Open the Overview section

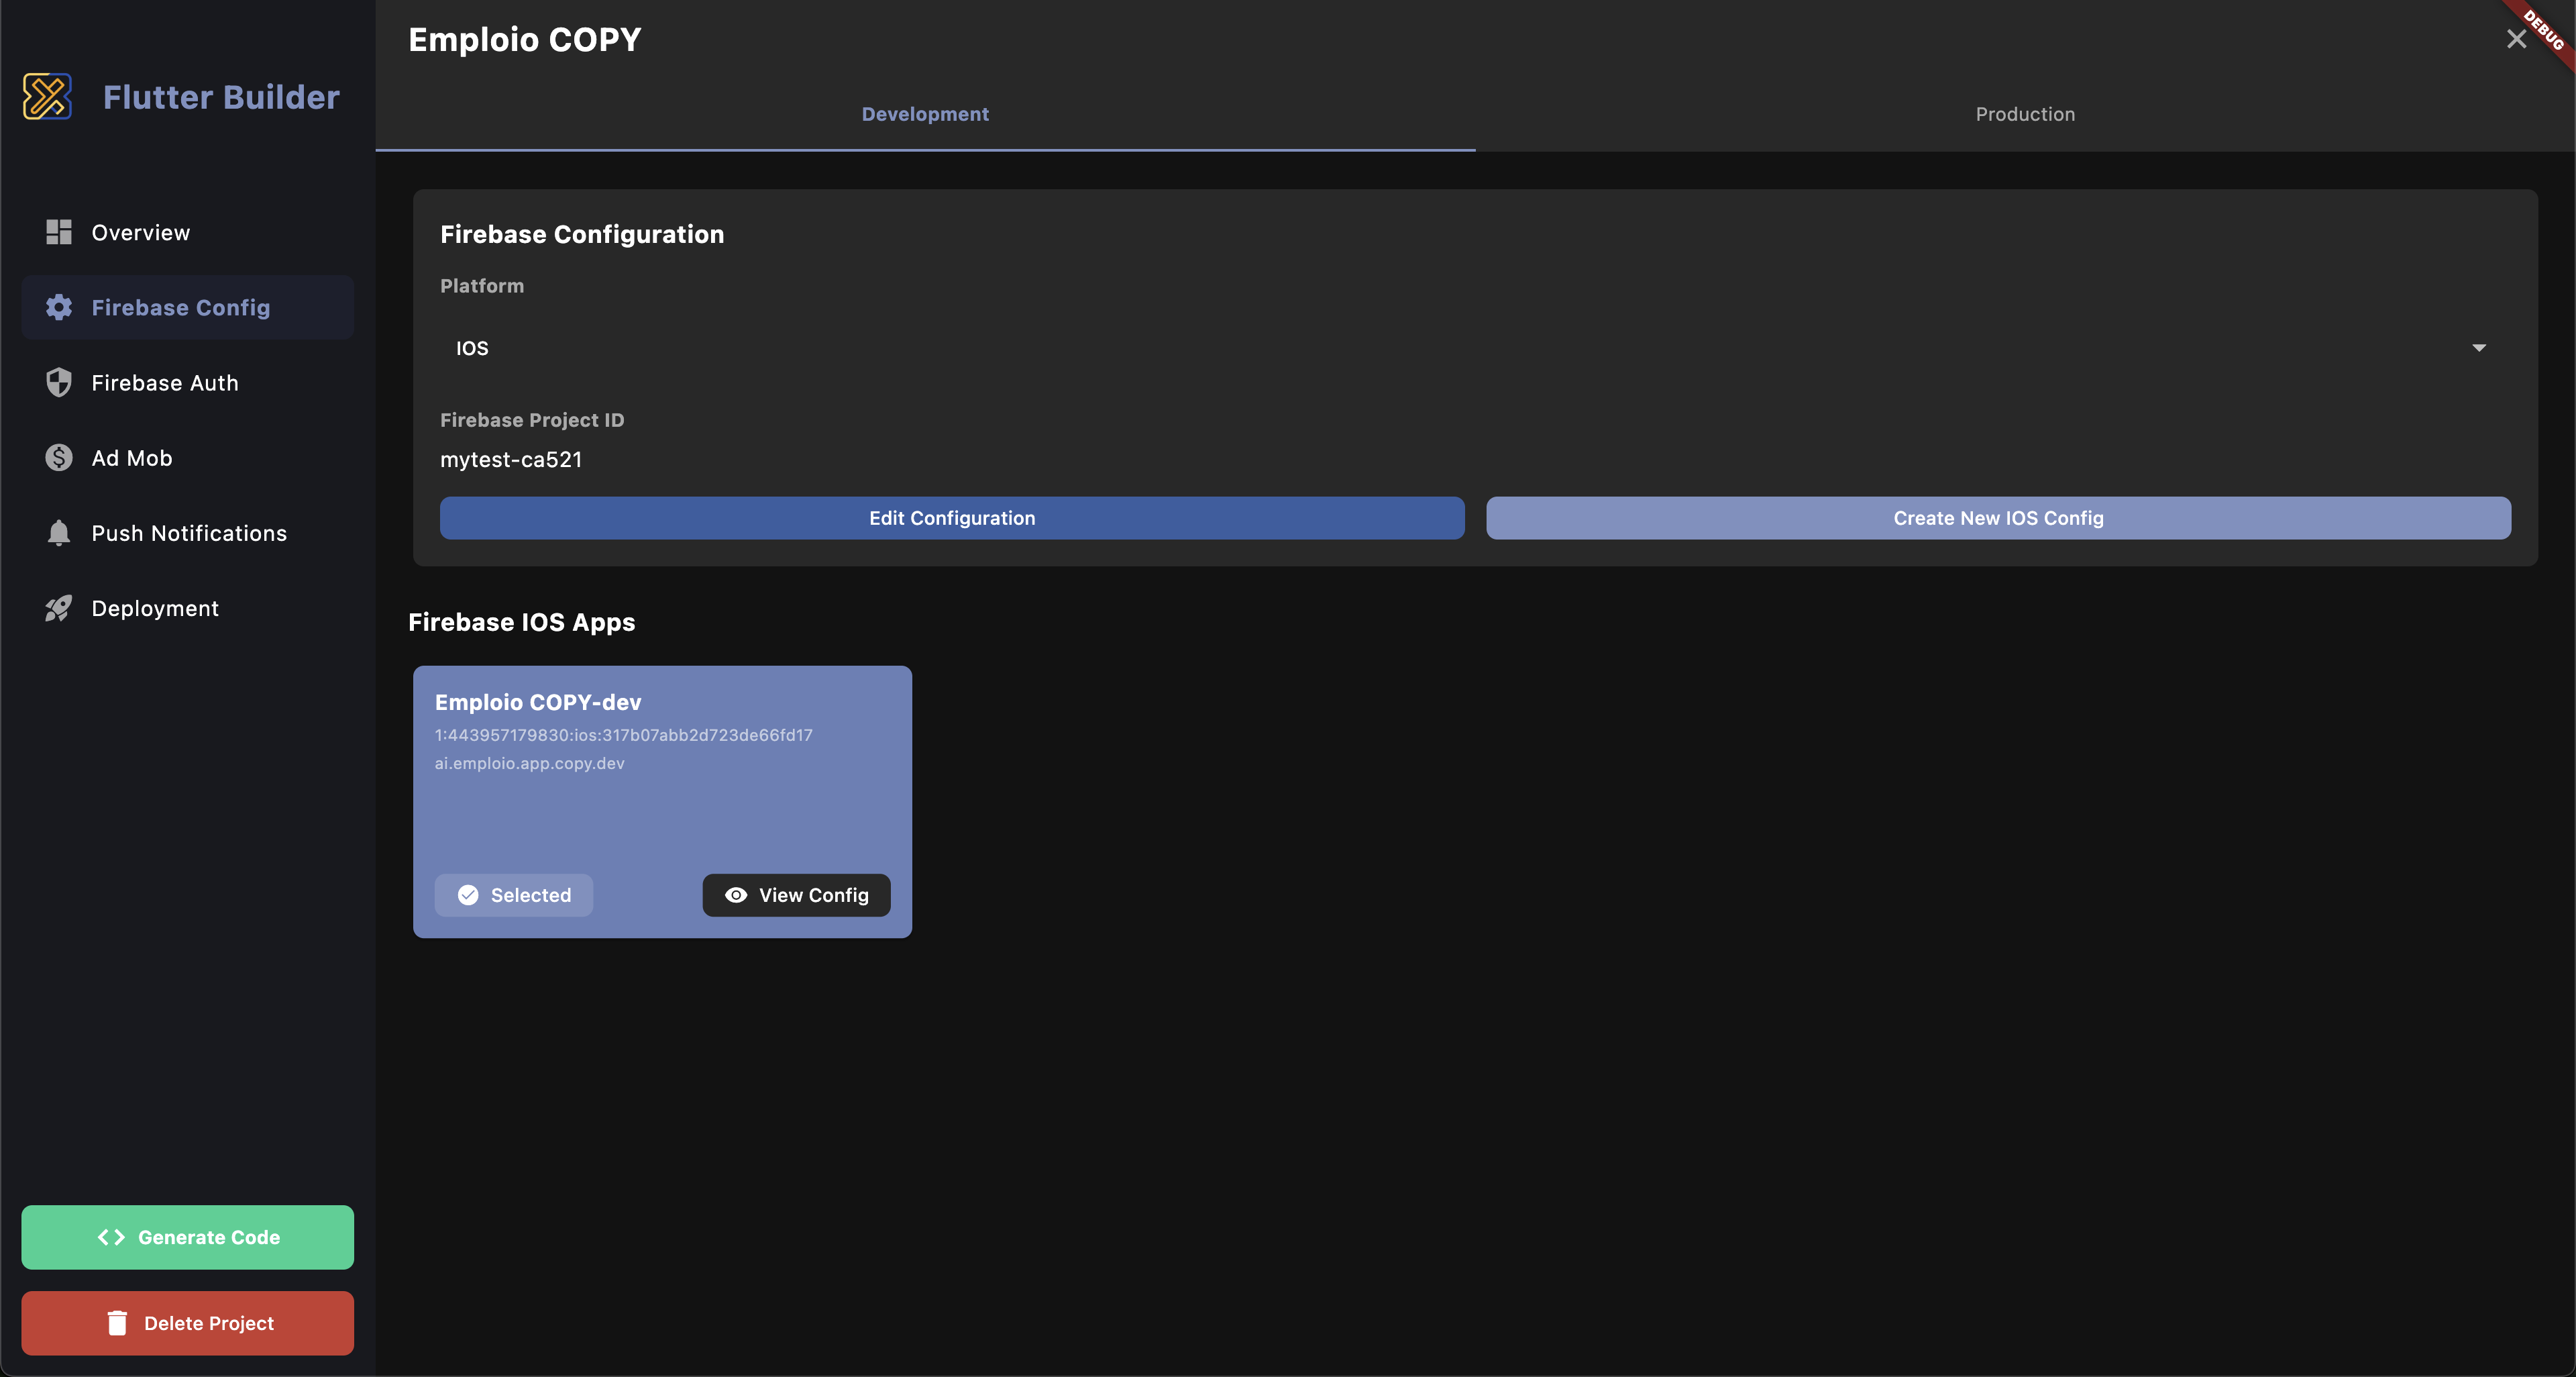tap(187, 232)
